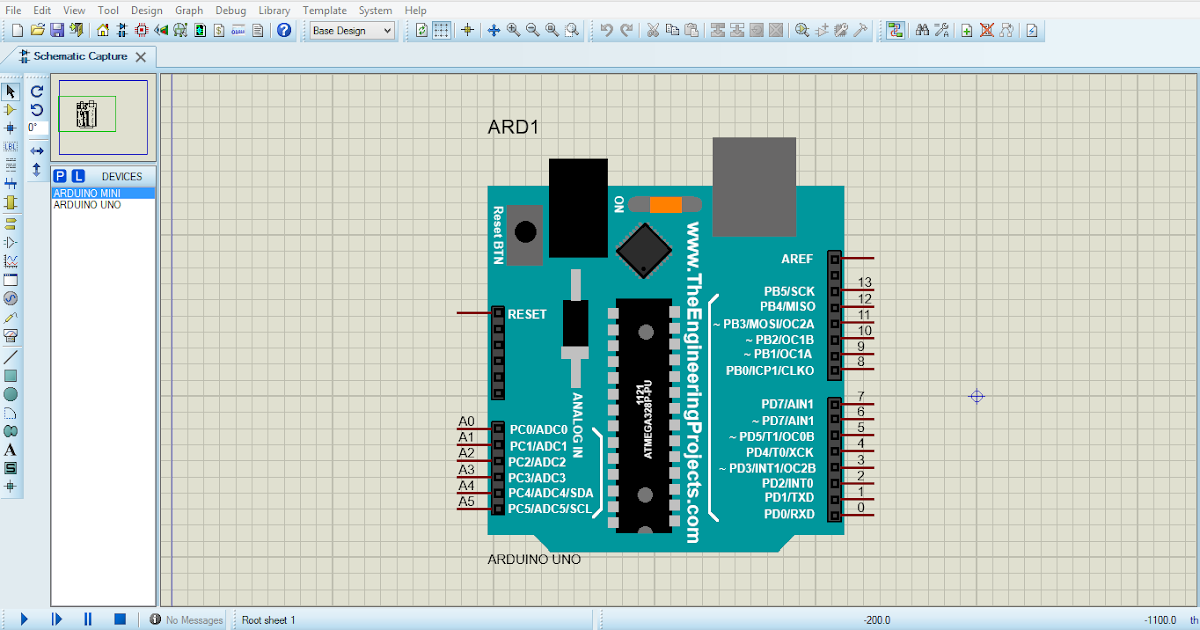1200x630 pixels.
Task: Click the X-Mirror horizontal flip icon
Action: [x=37, y=150]
